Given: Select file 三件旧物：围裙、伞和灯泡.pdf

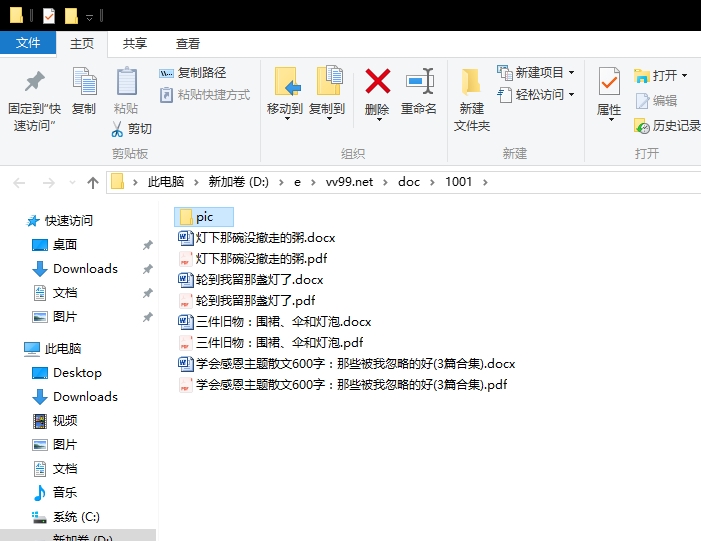Looking at the screenshot, I should [x=271, y=342].
